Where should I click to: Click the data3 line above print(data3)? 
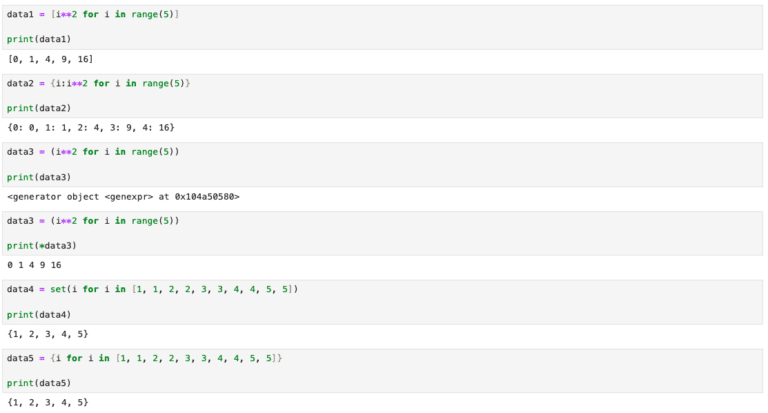(93, 152)
